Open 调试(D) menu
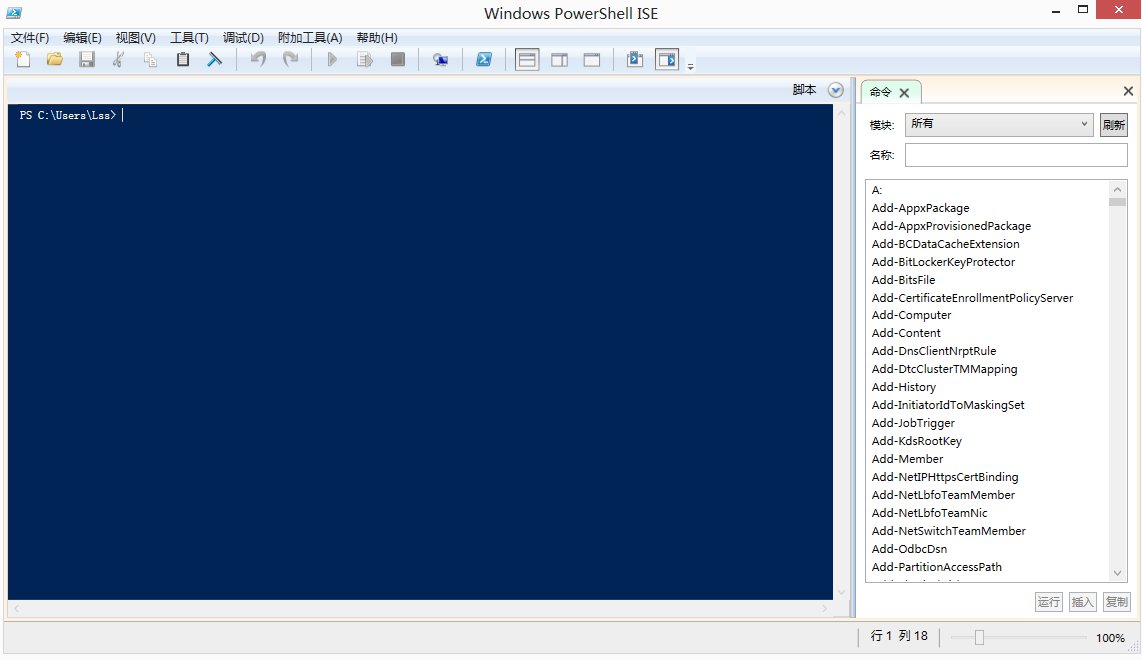This screenshot has width=1142, height=660. point(243,38)
